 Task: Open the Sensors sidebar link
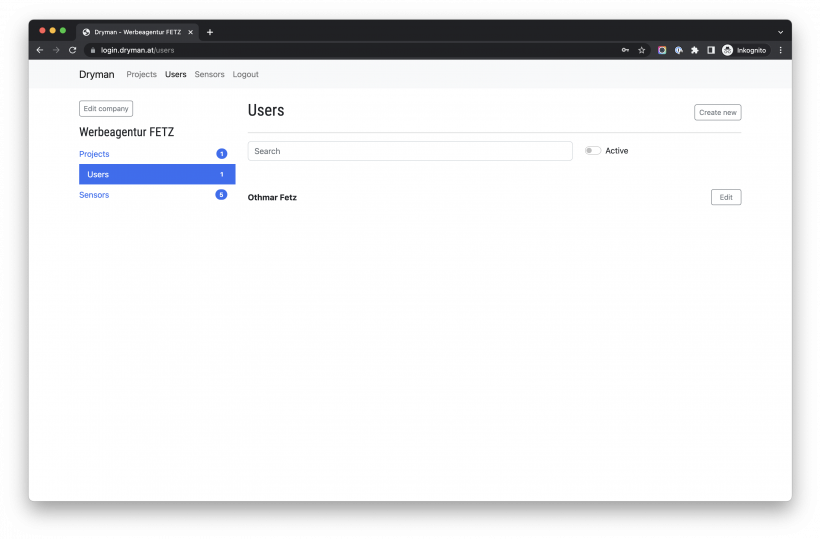tap(94, 195)
